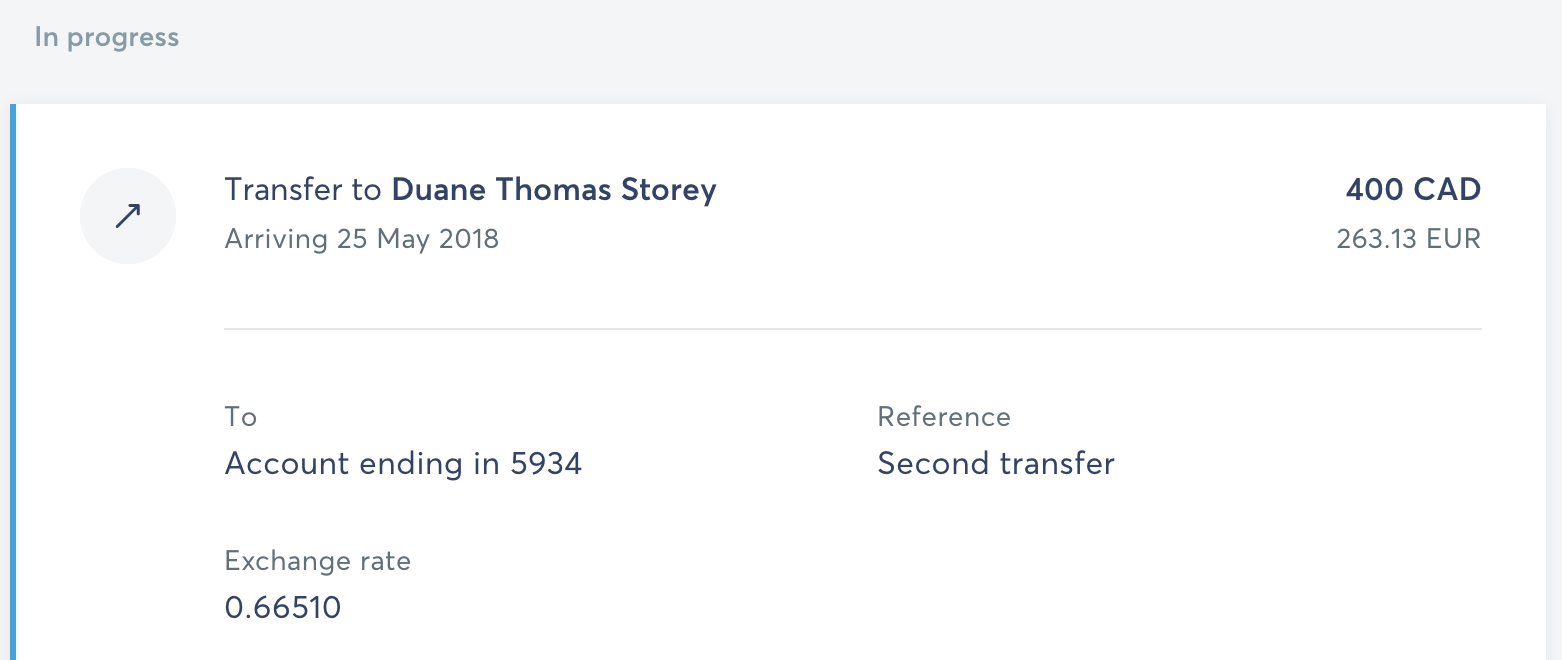
Task: Click the blue status bar on card edge
Action: [x=13, y=380]
